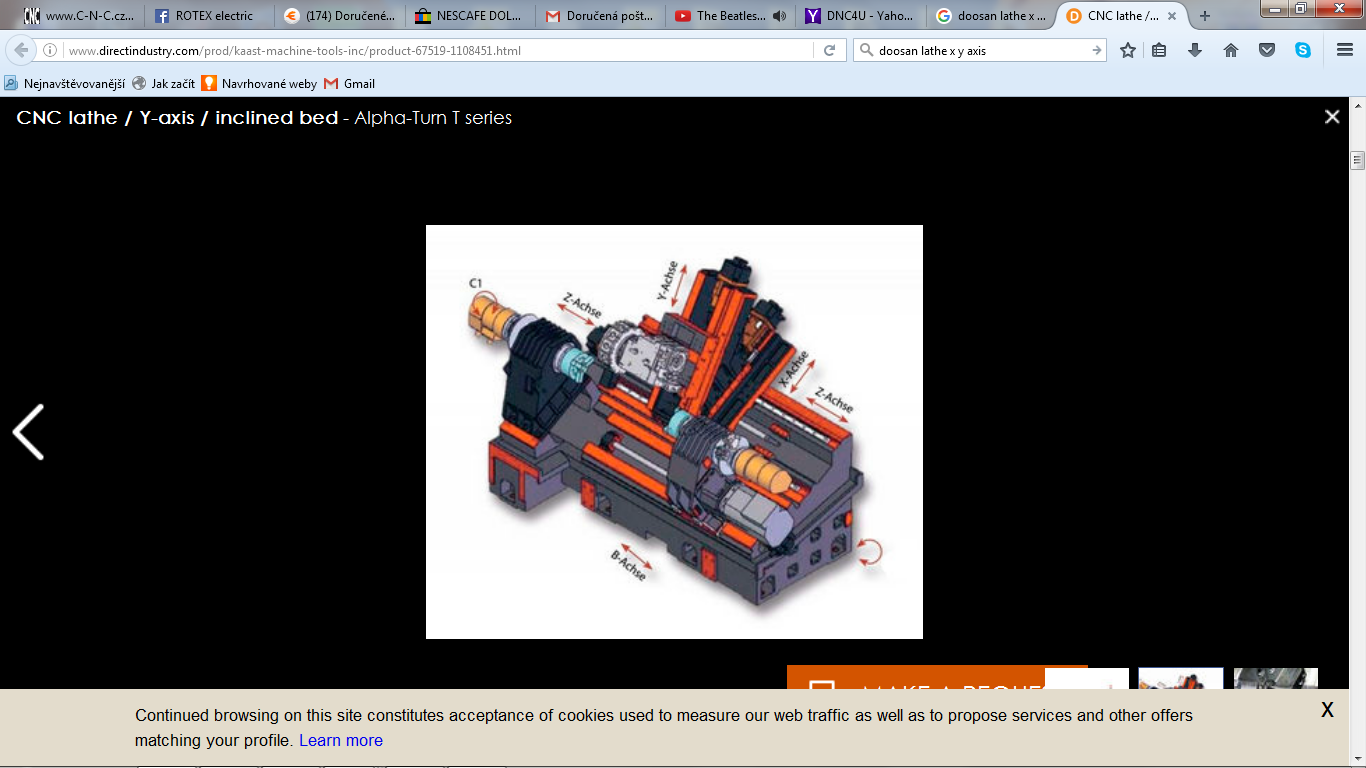Open the Firefox hamburger menu
The height and width of the screenshot is (768, 1366).
pyautogui.click(x=1345, y=50)
